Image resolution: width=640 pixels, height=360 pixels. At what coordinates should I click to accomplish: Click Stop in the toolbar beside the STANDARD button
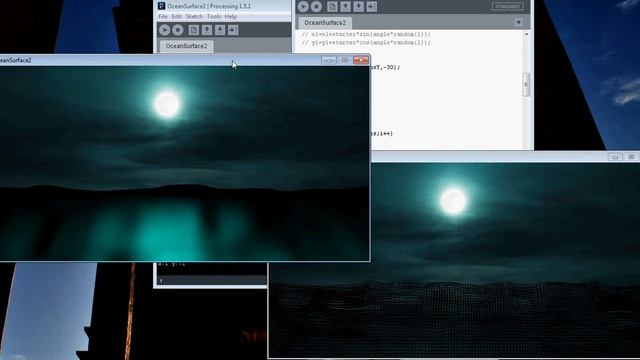point(316,7)
